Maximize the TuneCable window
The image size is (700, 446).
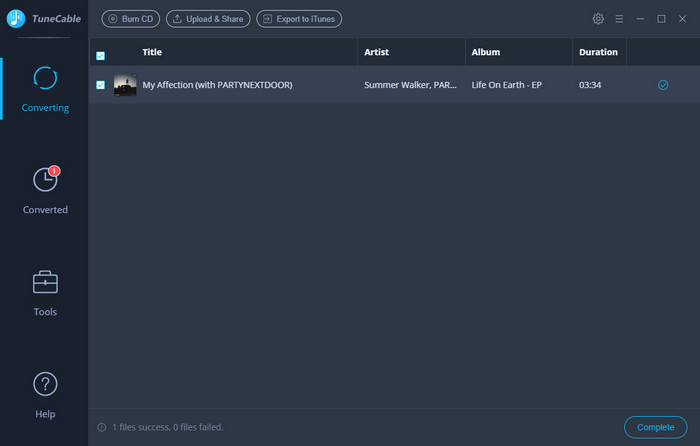coord(661,19)
